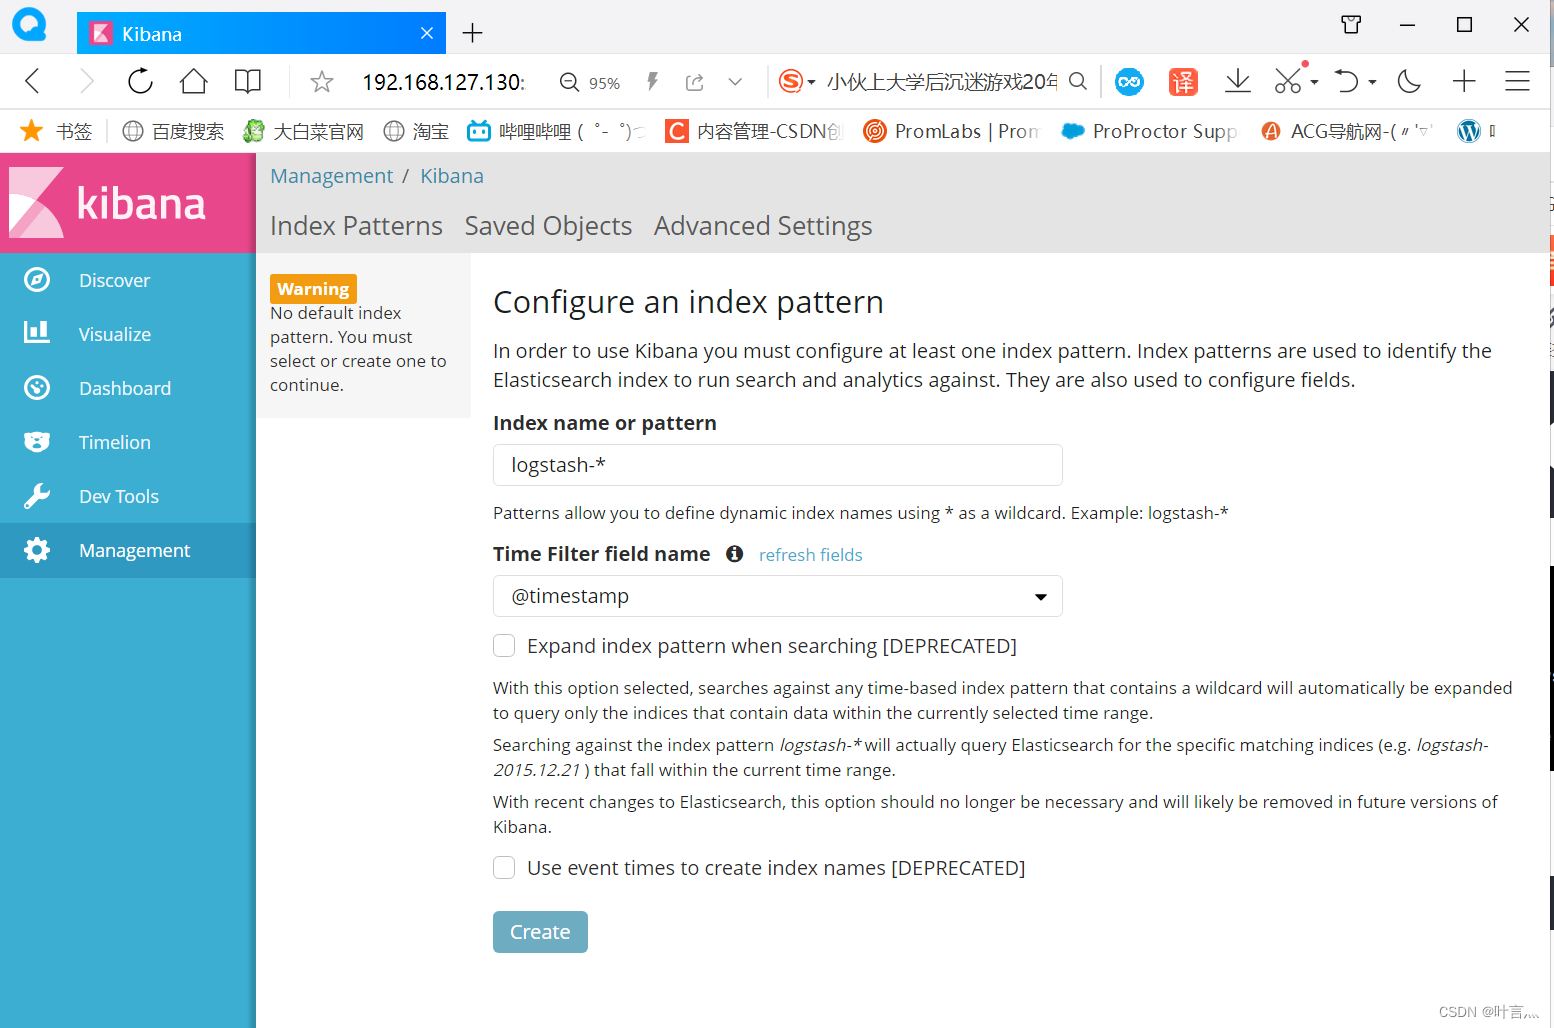
Task: Bookmark this page with star icon
Action: pyautogui.click(x=321, y=81)
